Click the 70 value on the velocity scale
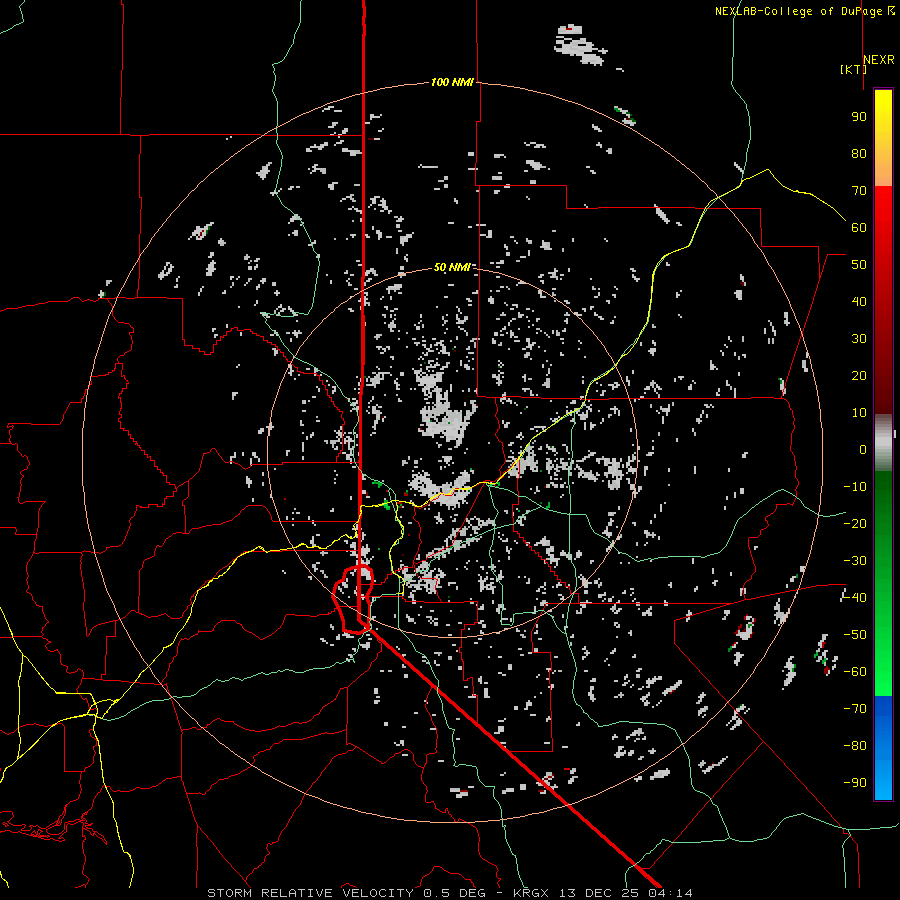Image resolution: width=900 pixels, height=900 pixels. [859, 191]
